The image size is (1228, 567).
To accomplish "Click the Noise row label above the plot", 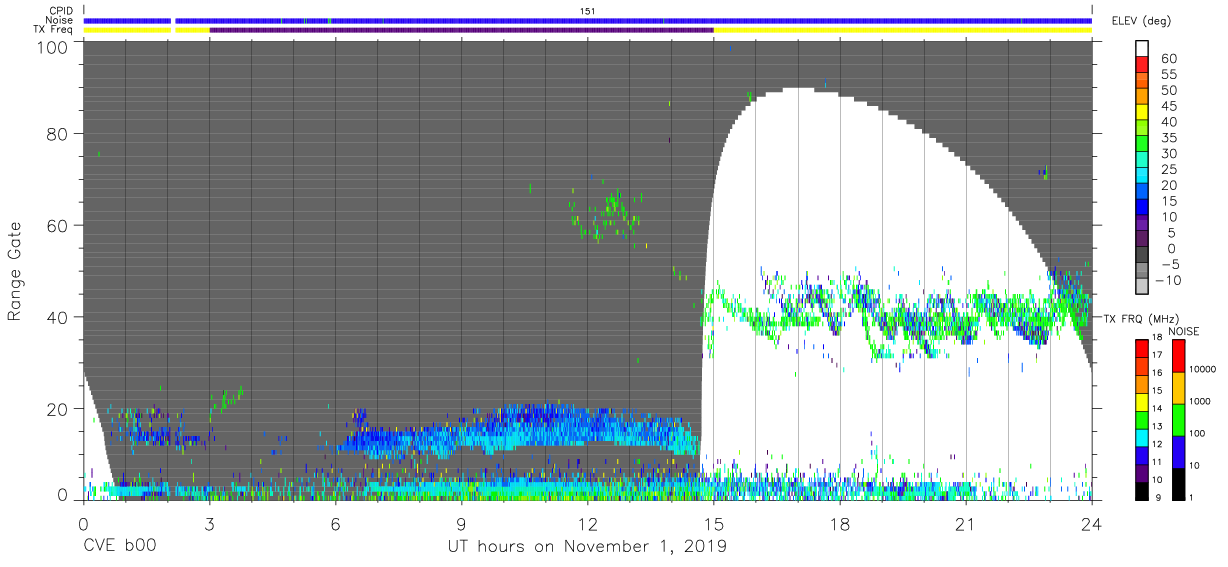I will click(x=61, y=20).
